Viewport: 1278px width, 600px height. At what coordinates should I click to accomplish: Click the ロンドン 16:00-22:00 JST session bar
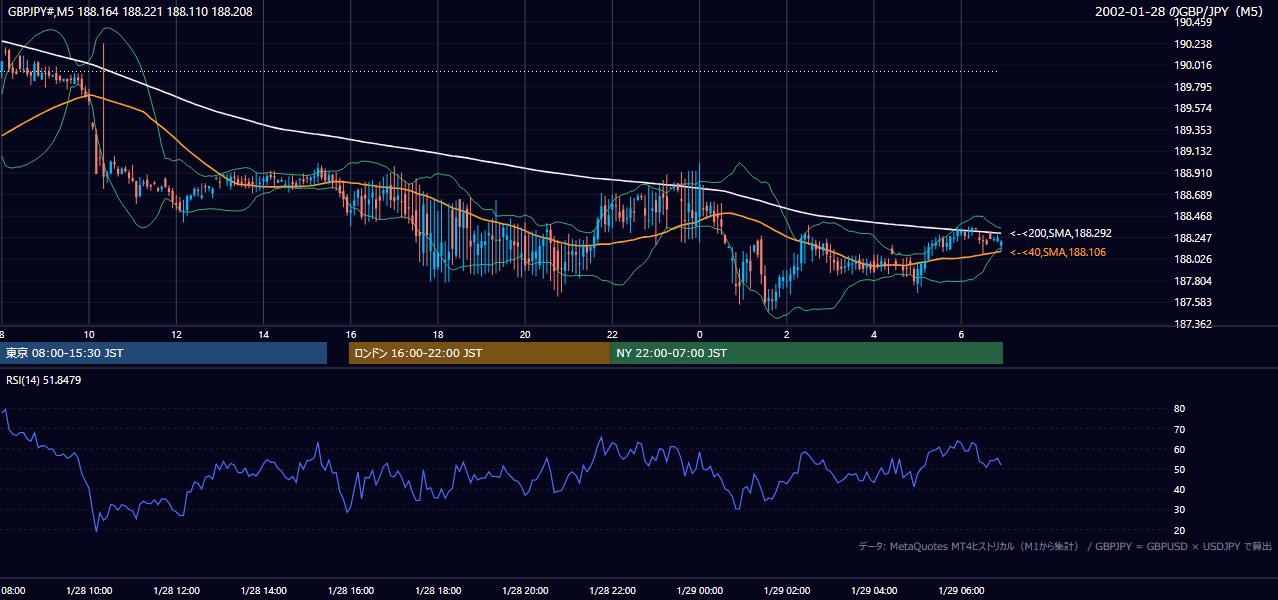tap(479, 353)
